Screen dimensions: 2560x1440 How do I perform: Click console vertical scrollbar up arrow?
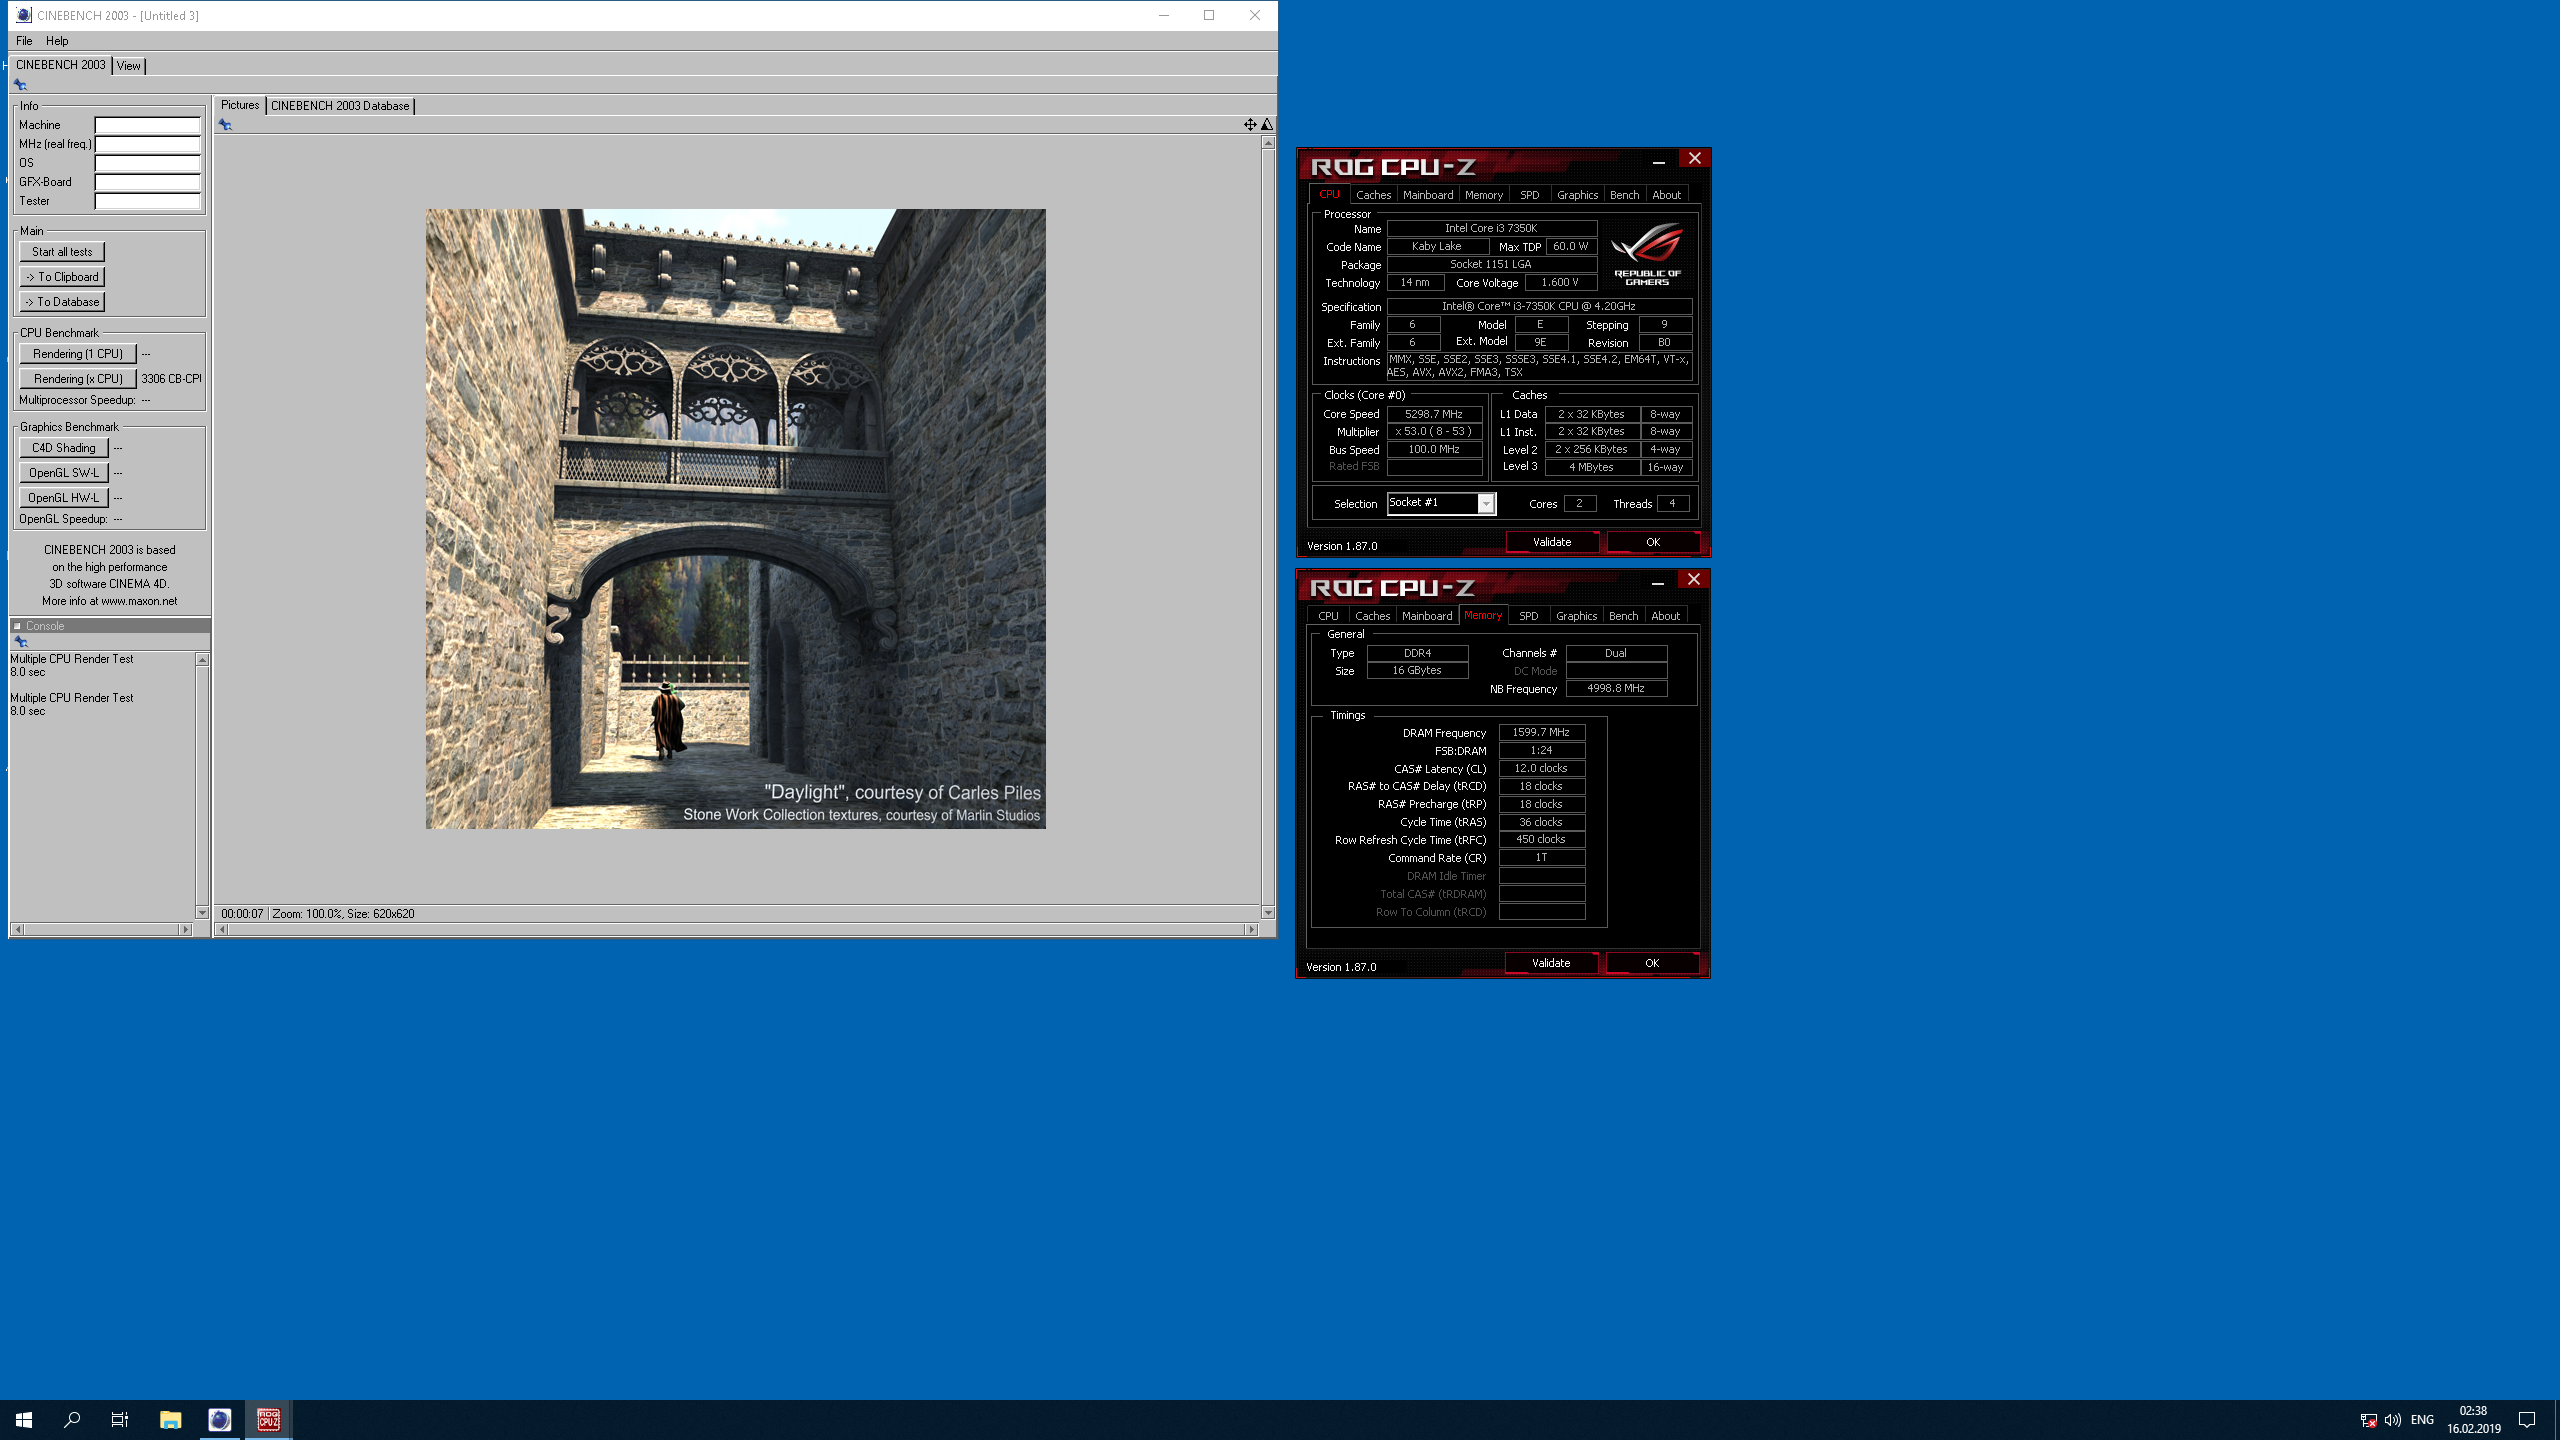click(202, 660)
